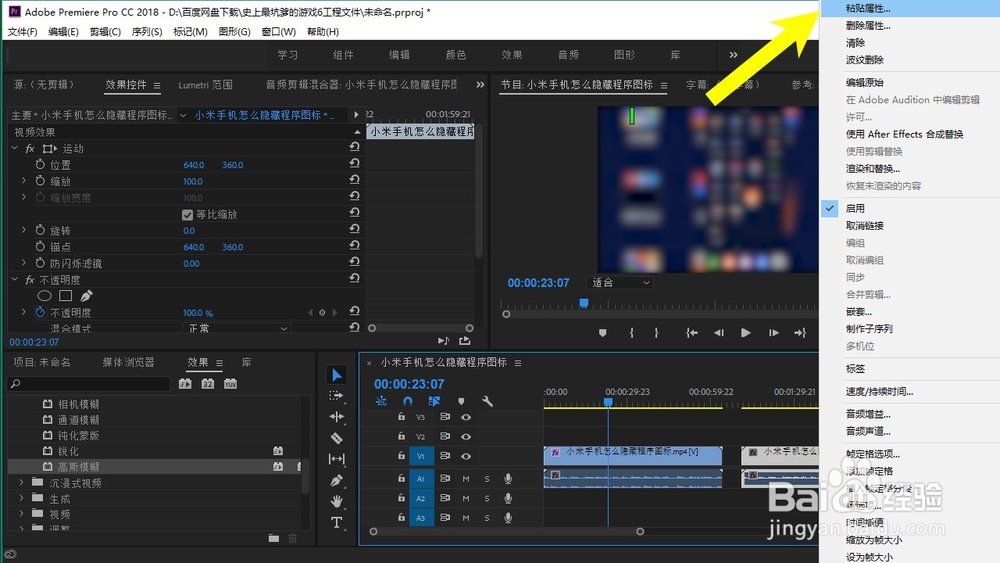Screen dimensions: 1000x563
Task: Click accelerated effects filter icon
Action: pyautogui.click(x=185, y=384)
